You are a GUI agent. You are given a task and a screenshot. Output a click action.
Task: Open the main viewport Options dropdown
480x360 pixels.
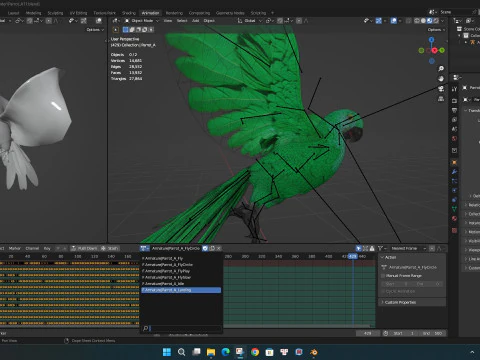(436, 30)
